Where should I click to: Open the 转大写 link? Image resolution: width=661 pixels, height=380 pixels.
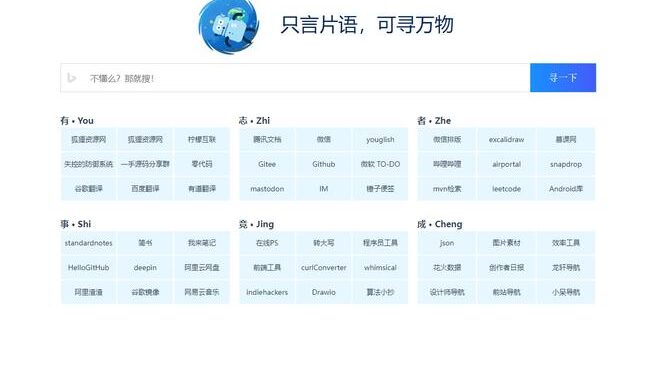click(x=324, y=243)
